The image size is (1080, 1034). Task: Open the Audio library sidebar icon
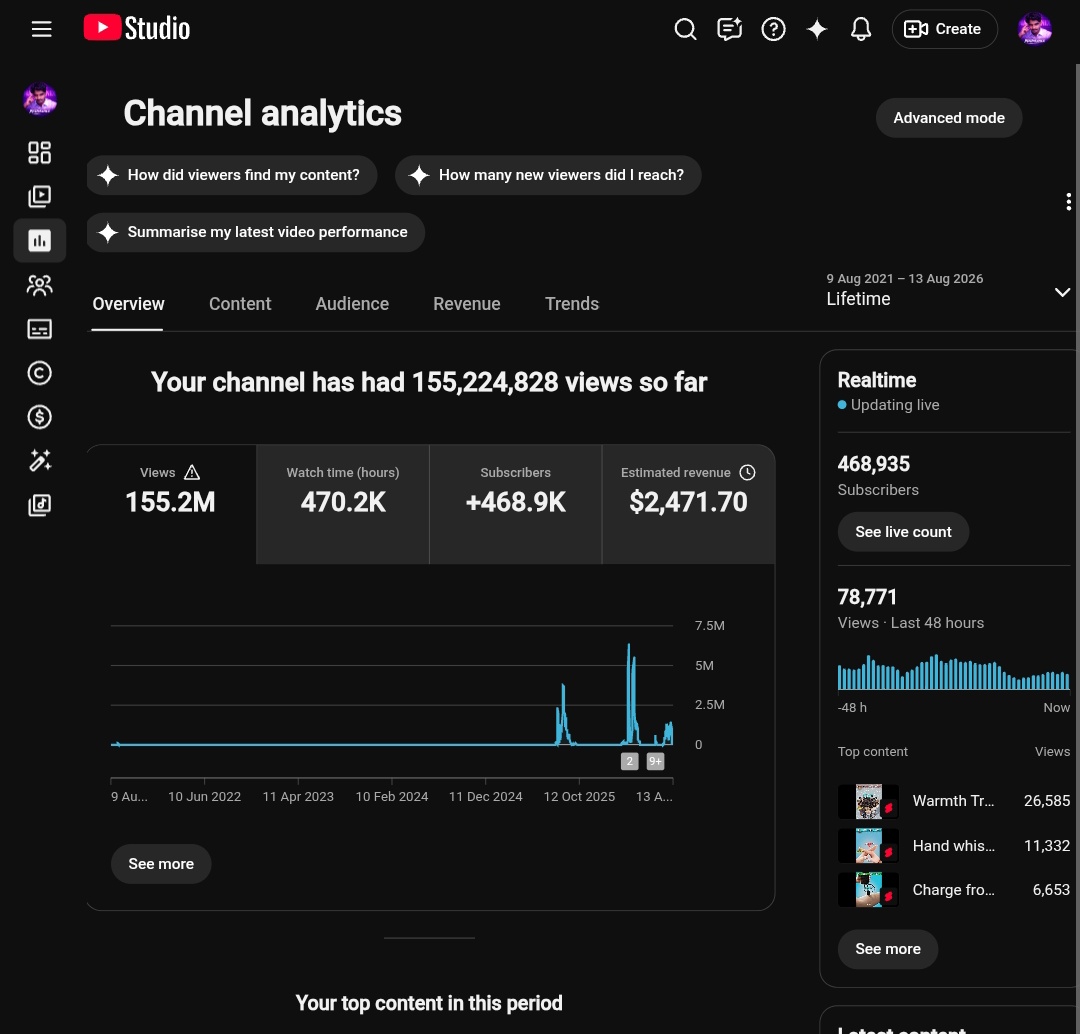[x=39, y=505]
